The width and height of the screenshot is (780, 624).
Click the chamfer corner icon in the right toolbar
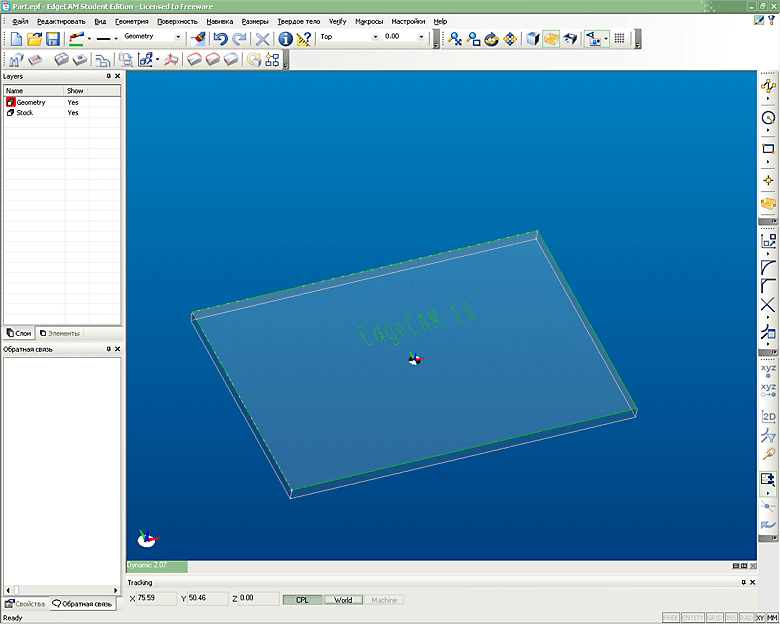pyautogui.click(x=768, y=286)
